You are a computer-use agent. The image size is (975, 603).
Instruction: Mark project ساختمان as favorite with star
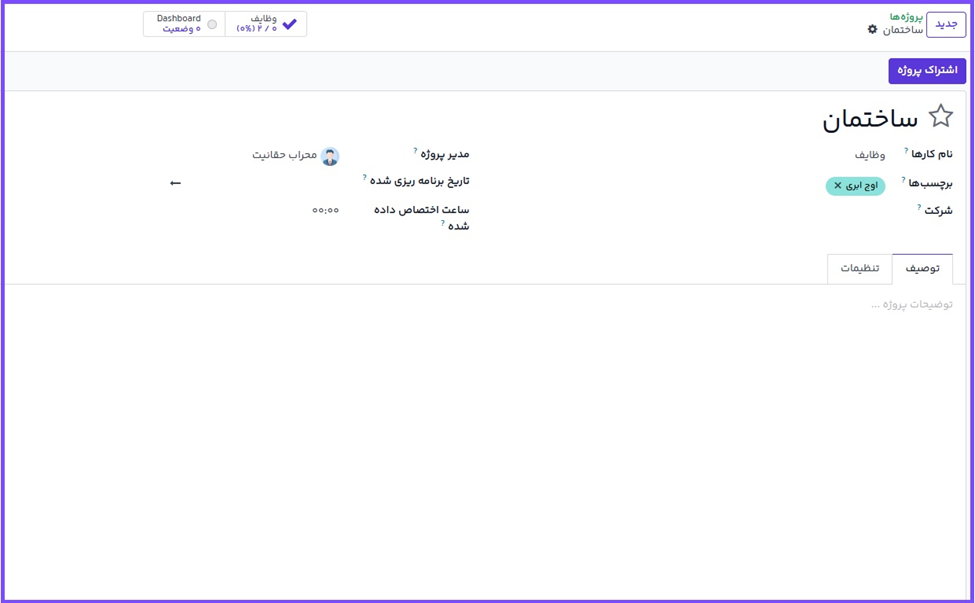point(940,117)
